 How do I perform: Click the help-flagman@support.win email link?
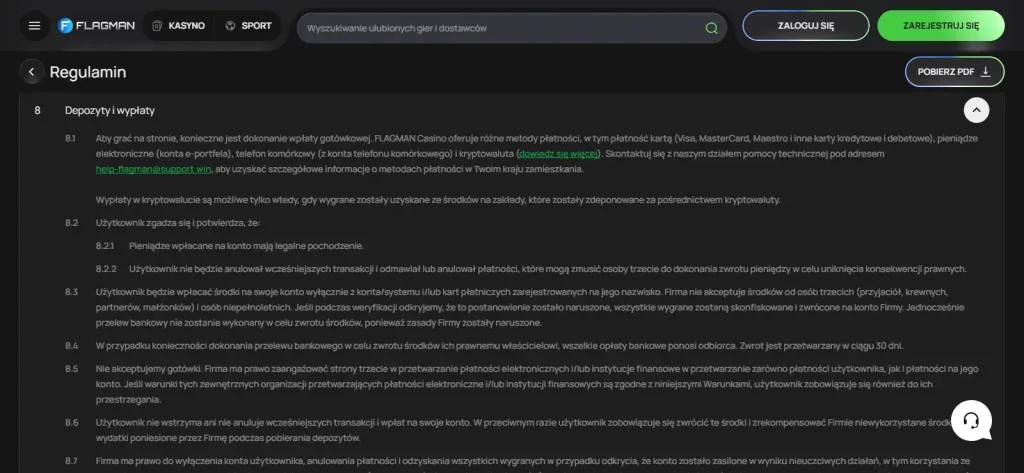[x=153, y=169]
